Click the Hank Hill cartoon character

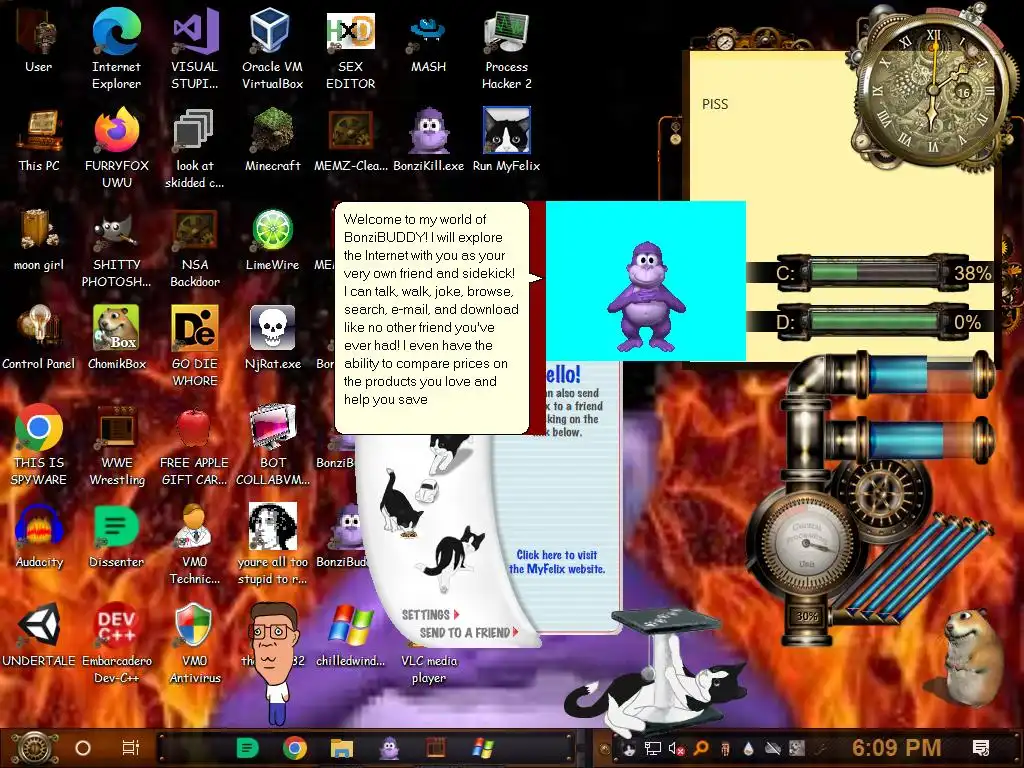pyautogui.click(x=274, y=664)
